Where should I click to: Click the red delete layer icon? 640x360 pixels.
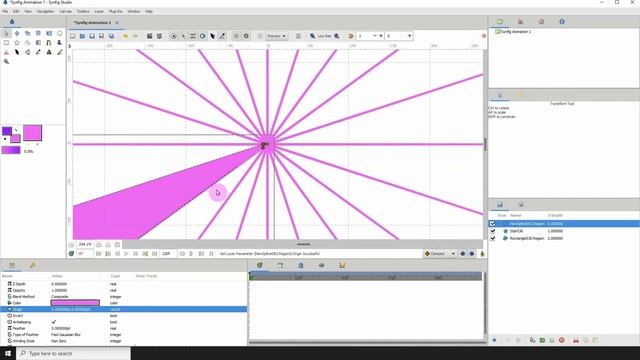point(562,340)
